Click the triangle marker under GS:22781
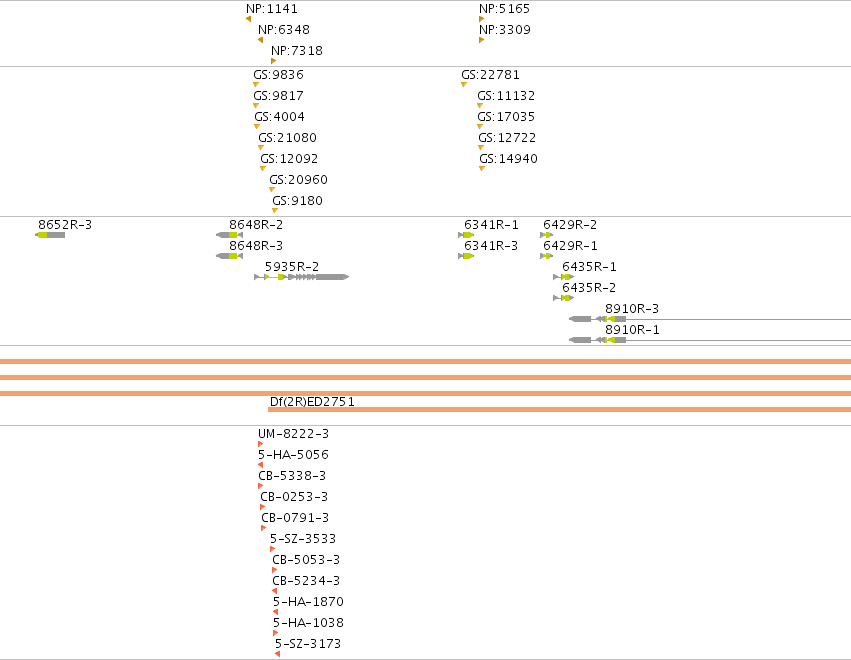The width and height of the screenshot is (851, 660). coord(464,85)
